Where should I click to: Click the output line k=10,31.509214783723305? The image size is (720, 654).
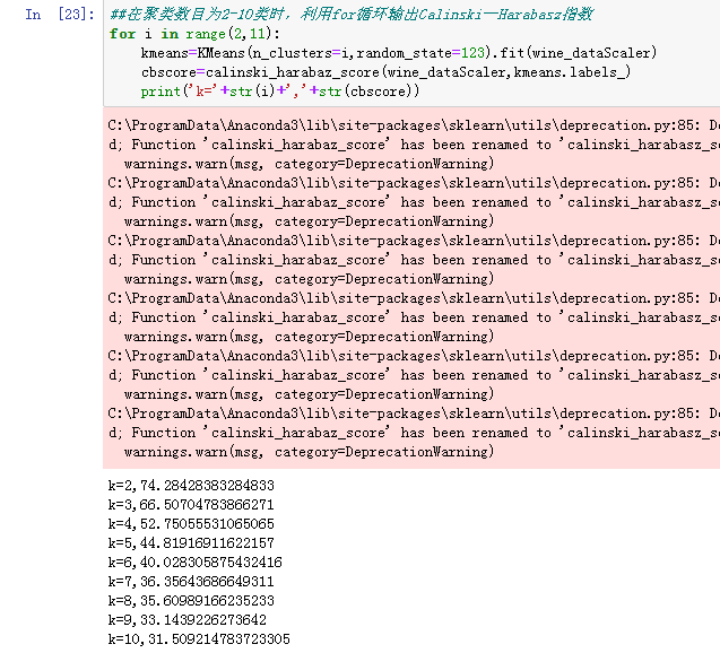pos(199,639)
